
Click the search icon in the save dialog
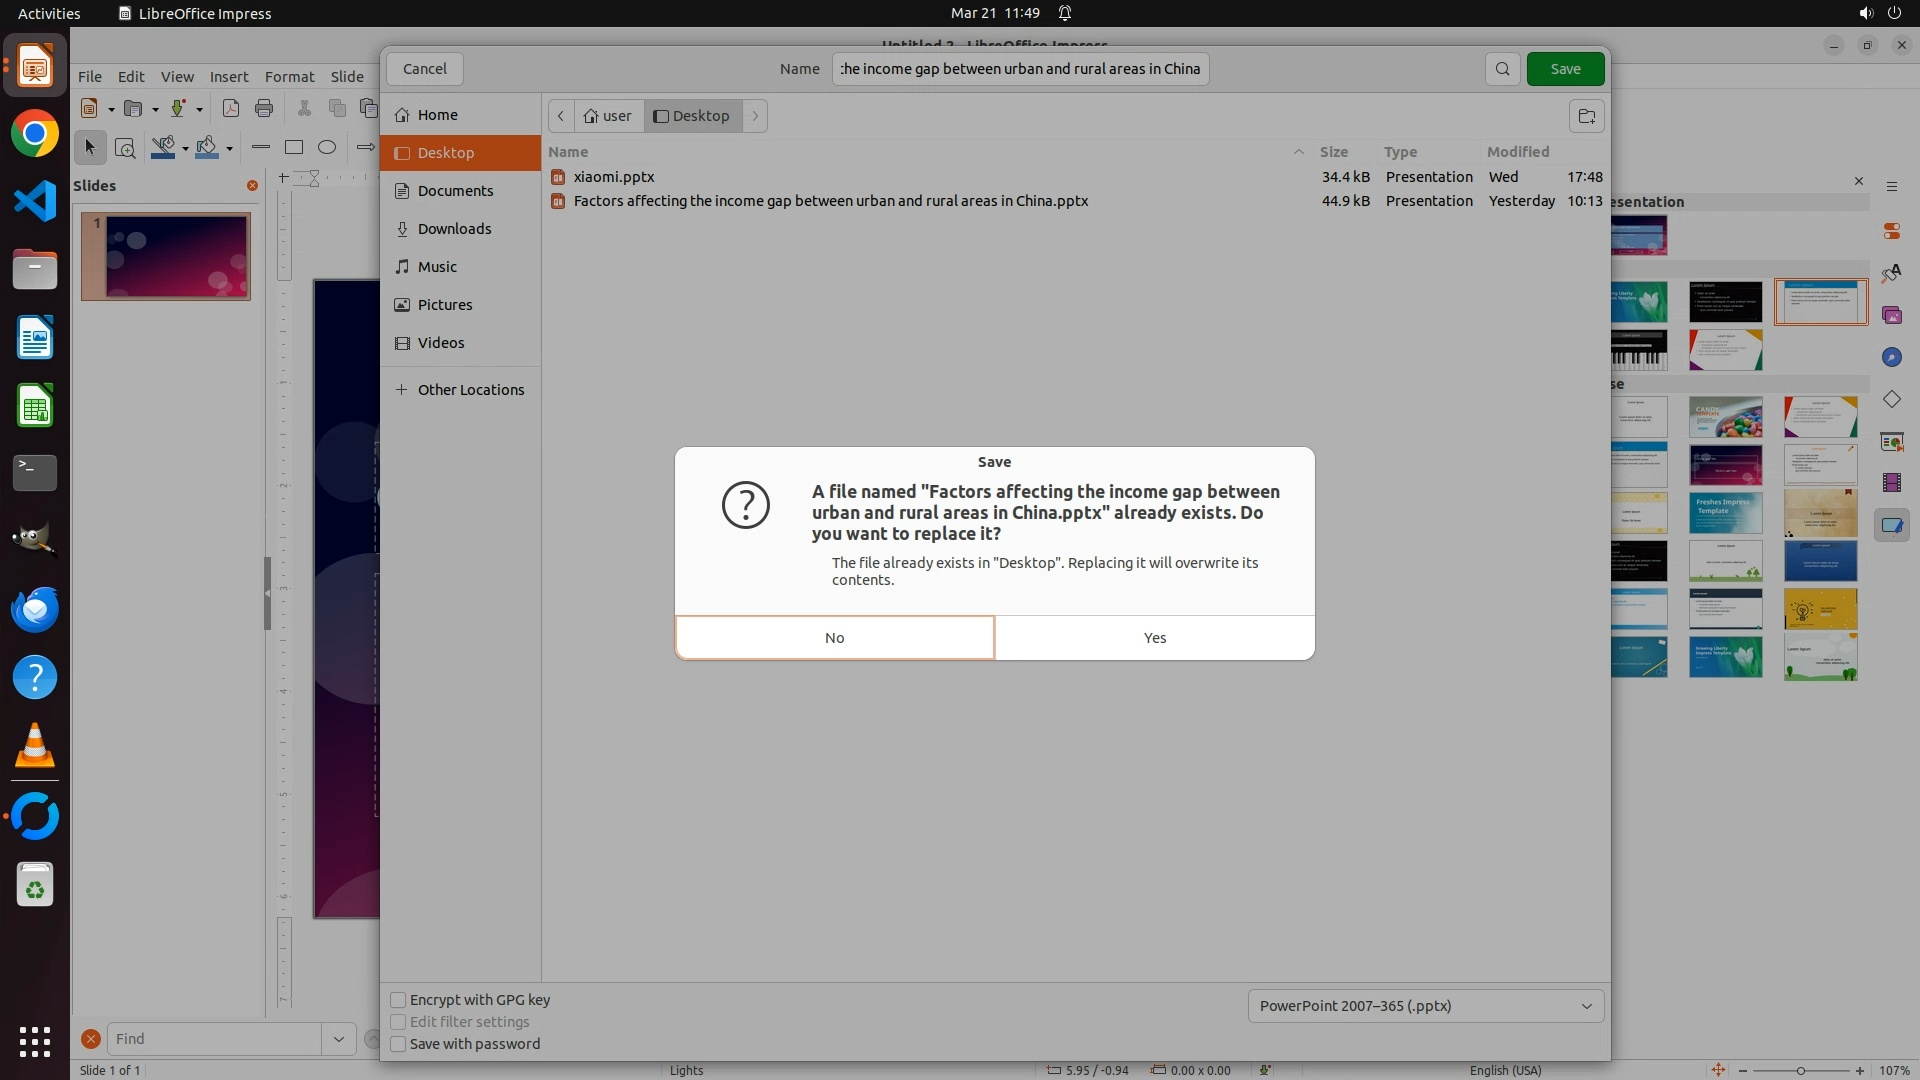coord(1502,69)
